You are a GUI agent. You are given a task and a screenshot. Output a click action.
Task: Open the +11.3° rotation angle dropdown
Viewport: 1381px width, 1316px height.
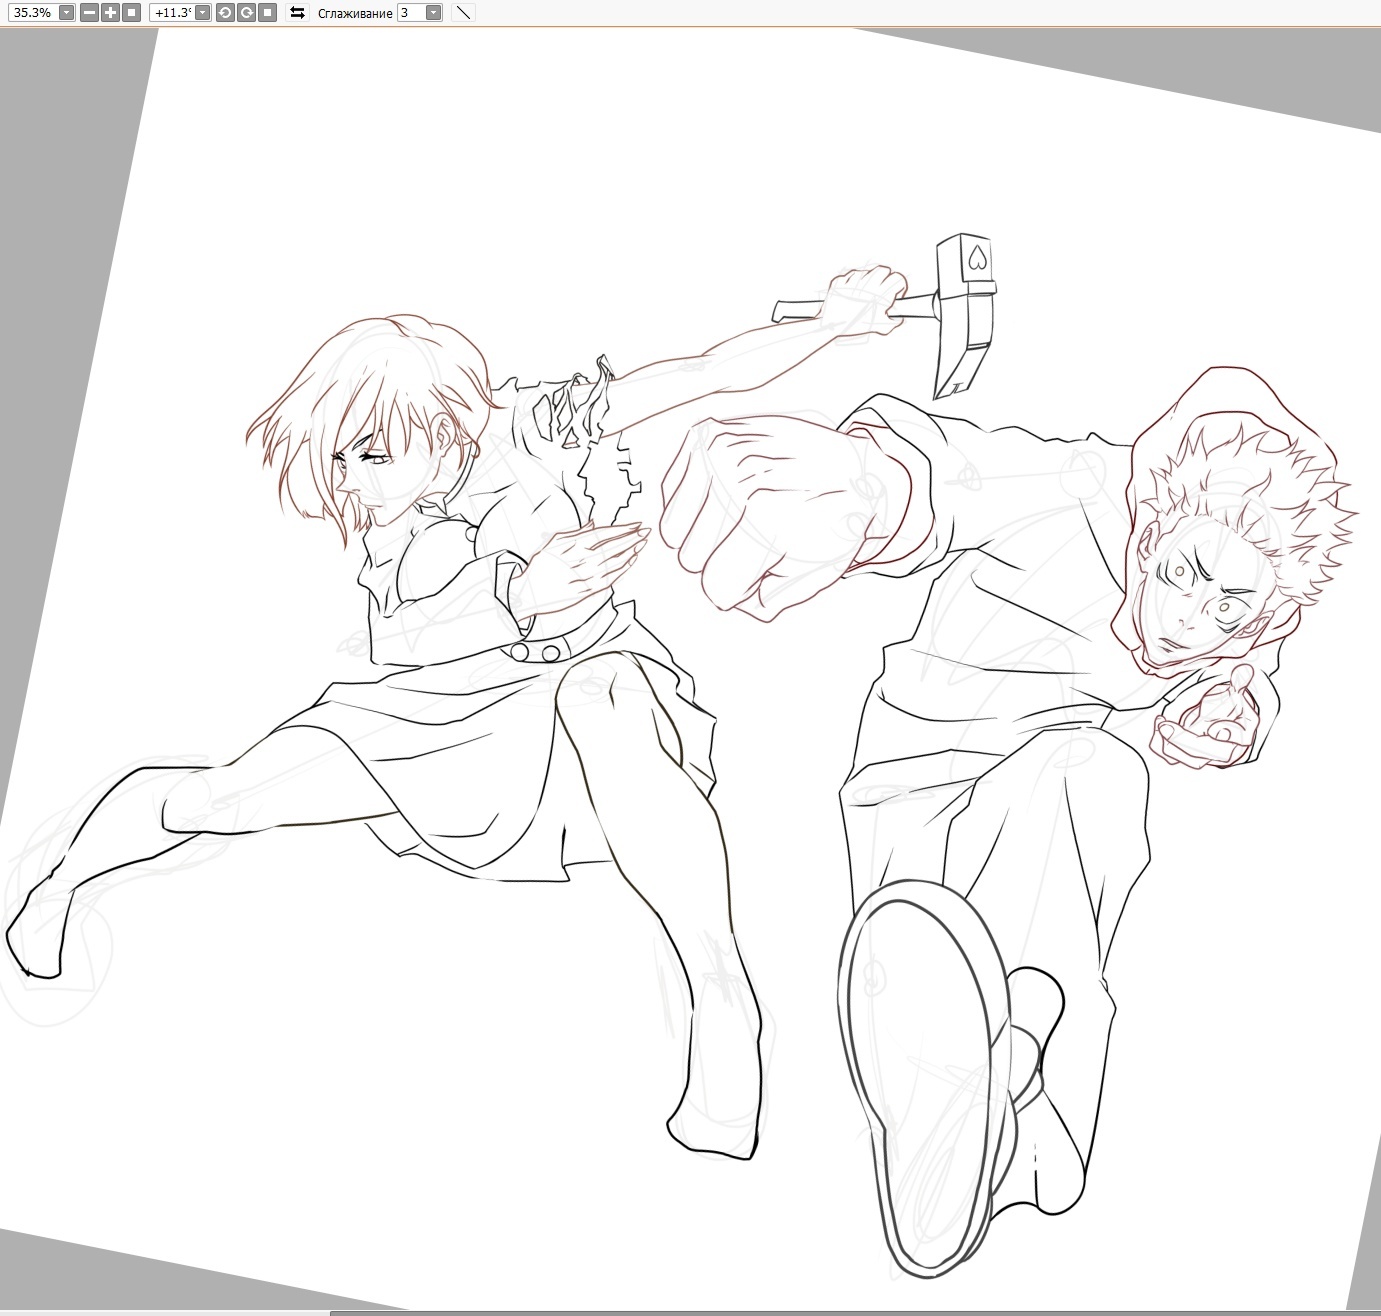(x=203, y=13)
